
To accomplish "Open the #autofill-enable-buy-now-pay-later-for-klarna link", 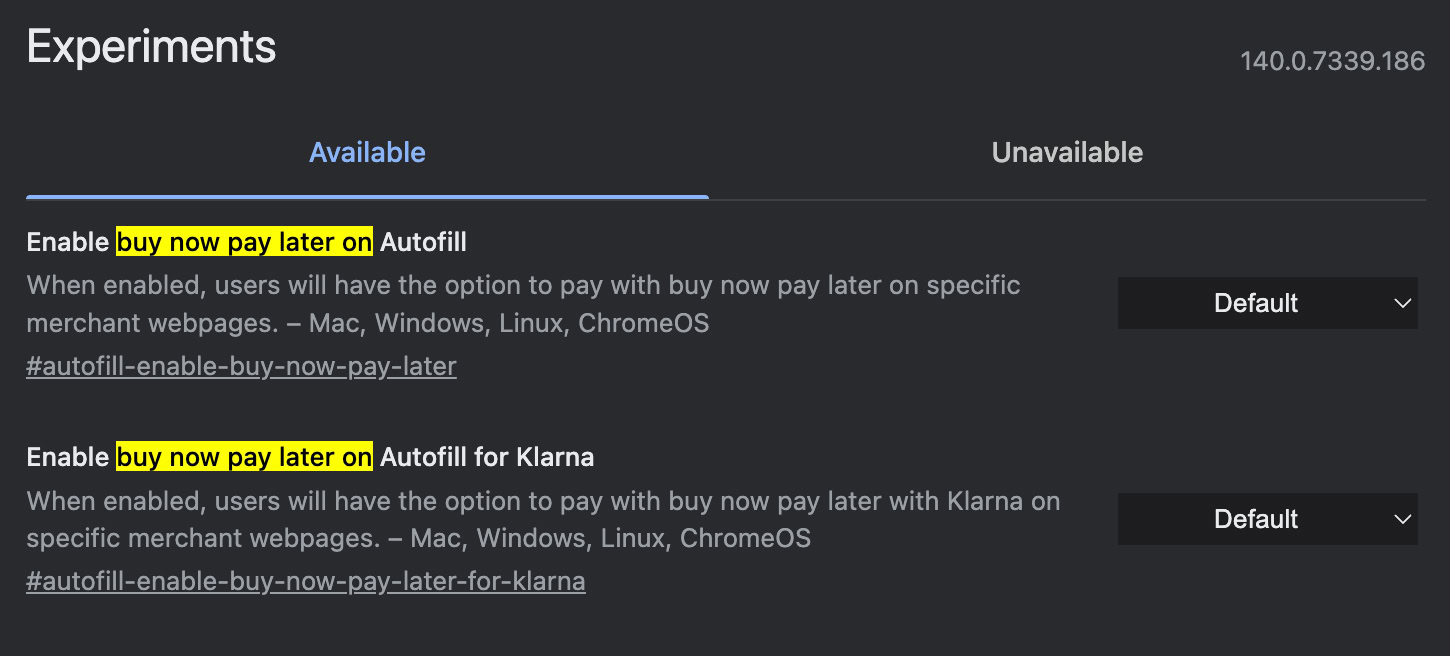I will point(306,581).
